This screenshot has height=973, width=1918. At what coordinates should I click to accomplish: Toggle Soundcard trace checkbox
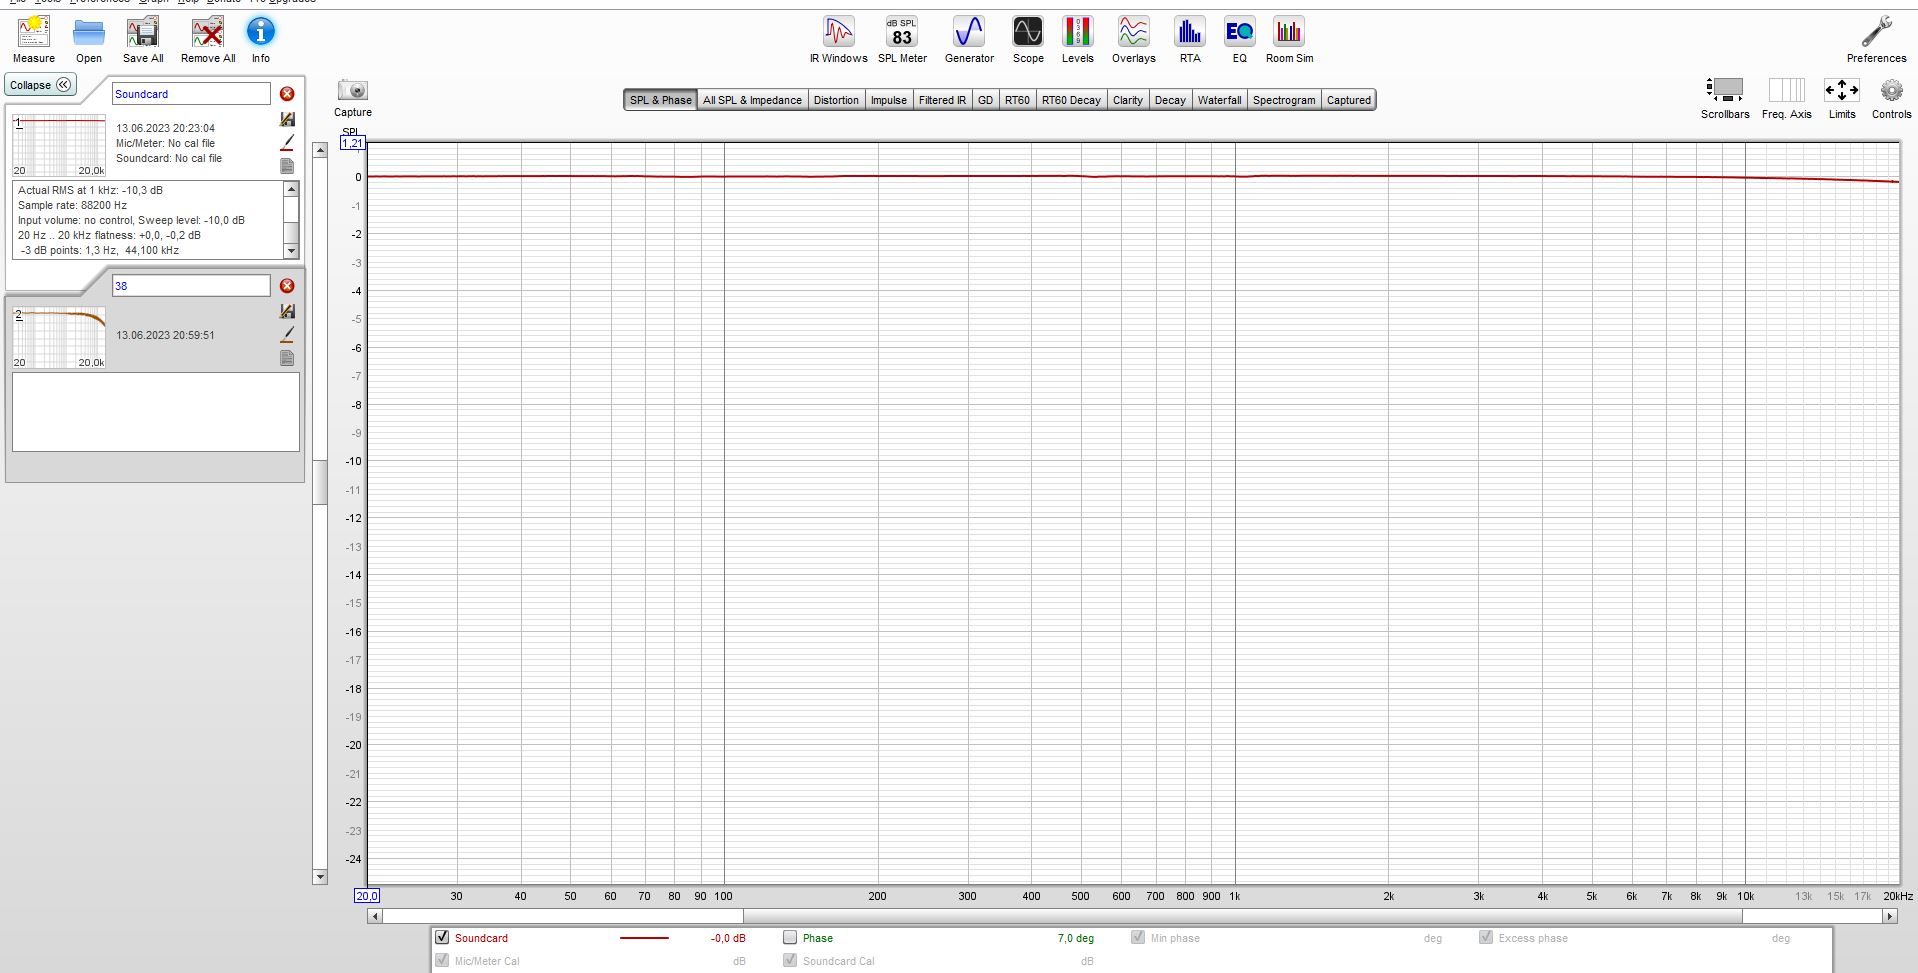(x=442, y=937)
